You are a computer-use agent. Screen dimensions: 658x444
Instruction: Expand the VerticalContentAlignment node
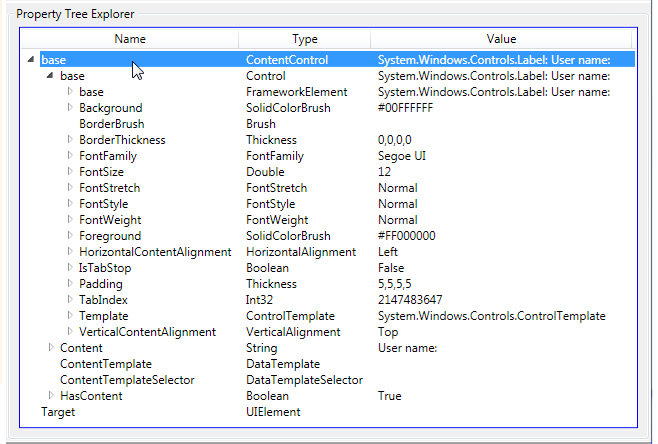[70, 331]
